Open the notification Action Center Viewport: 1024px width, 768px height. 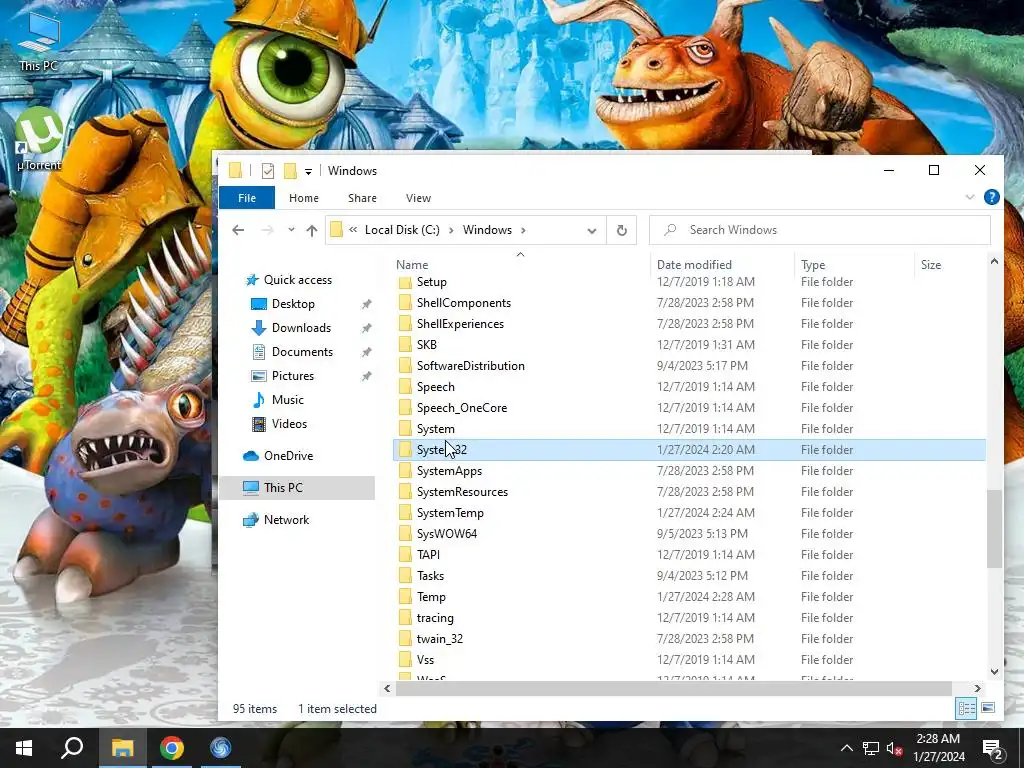[993, 749]
